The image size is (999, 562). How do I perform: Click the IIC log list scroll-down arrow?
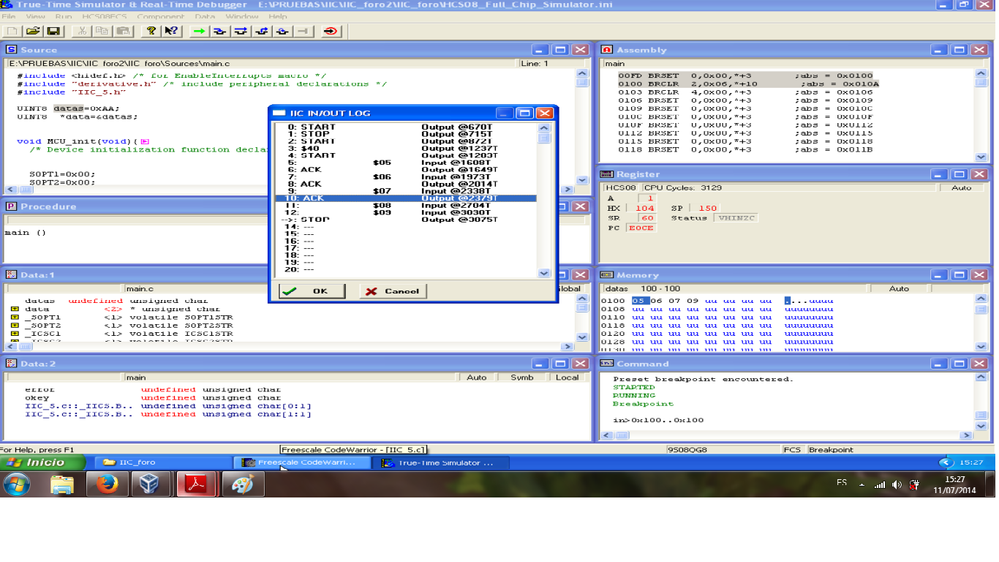click(543, 273)
